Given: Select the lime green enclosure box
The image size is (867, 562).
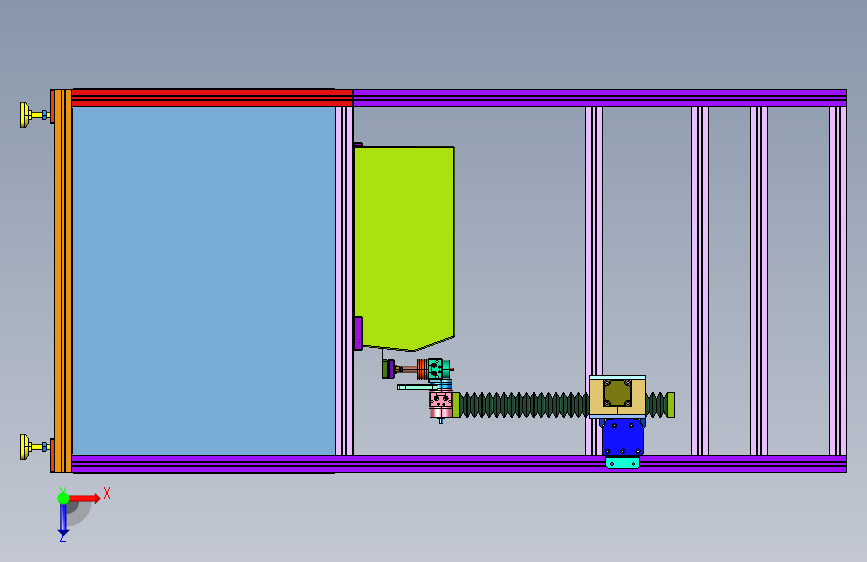Looking at the screenshot, I should click(404, 248).
